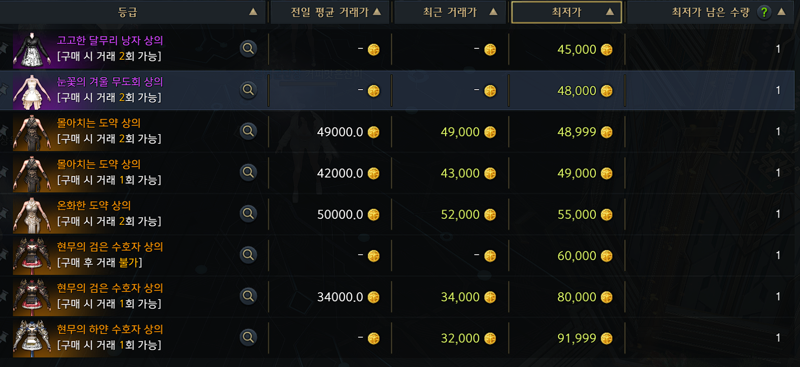
Task: Preview 고고한 달무리 낭자 상의 with magnifier icon
Action: coord(248,49)
